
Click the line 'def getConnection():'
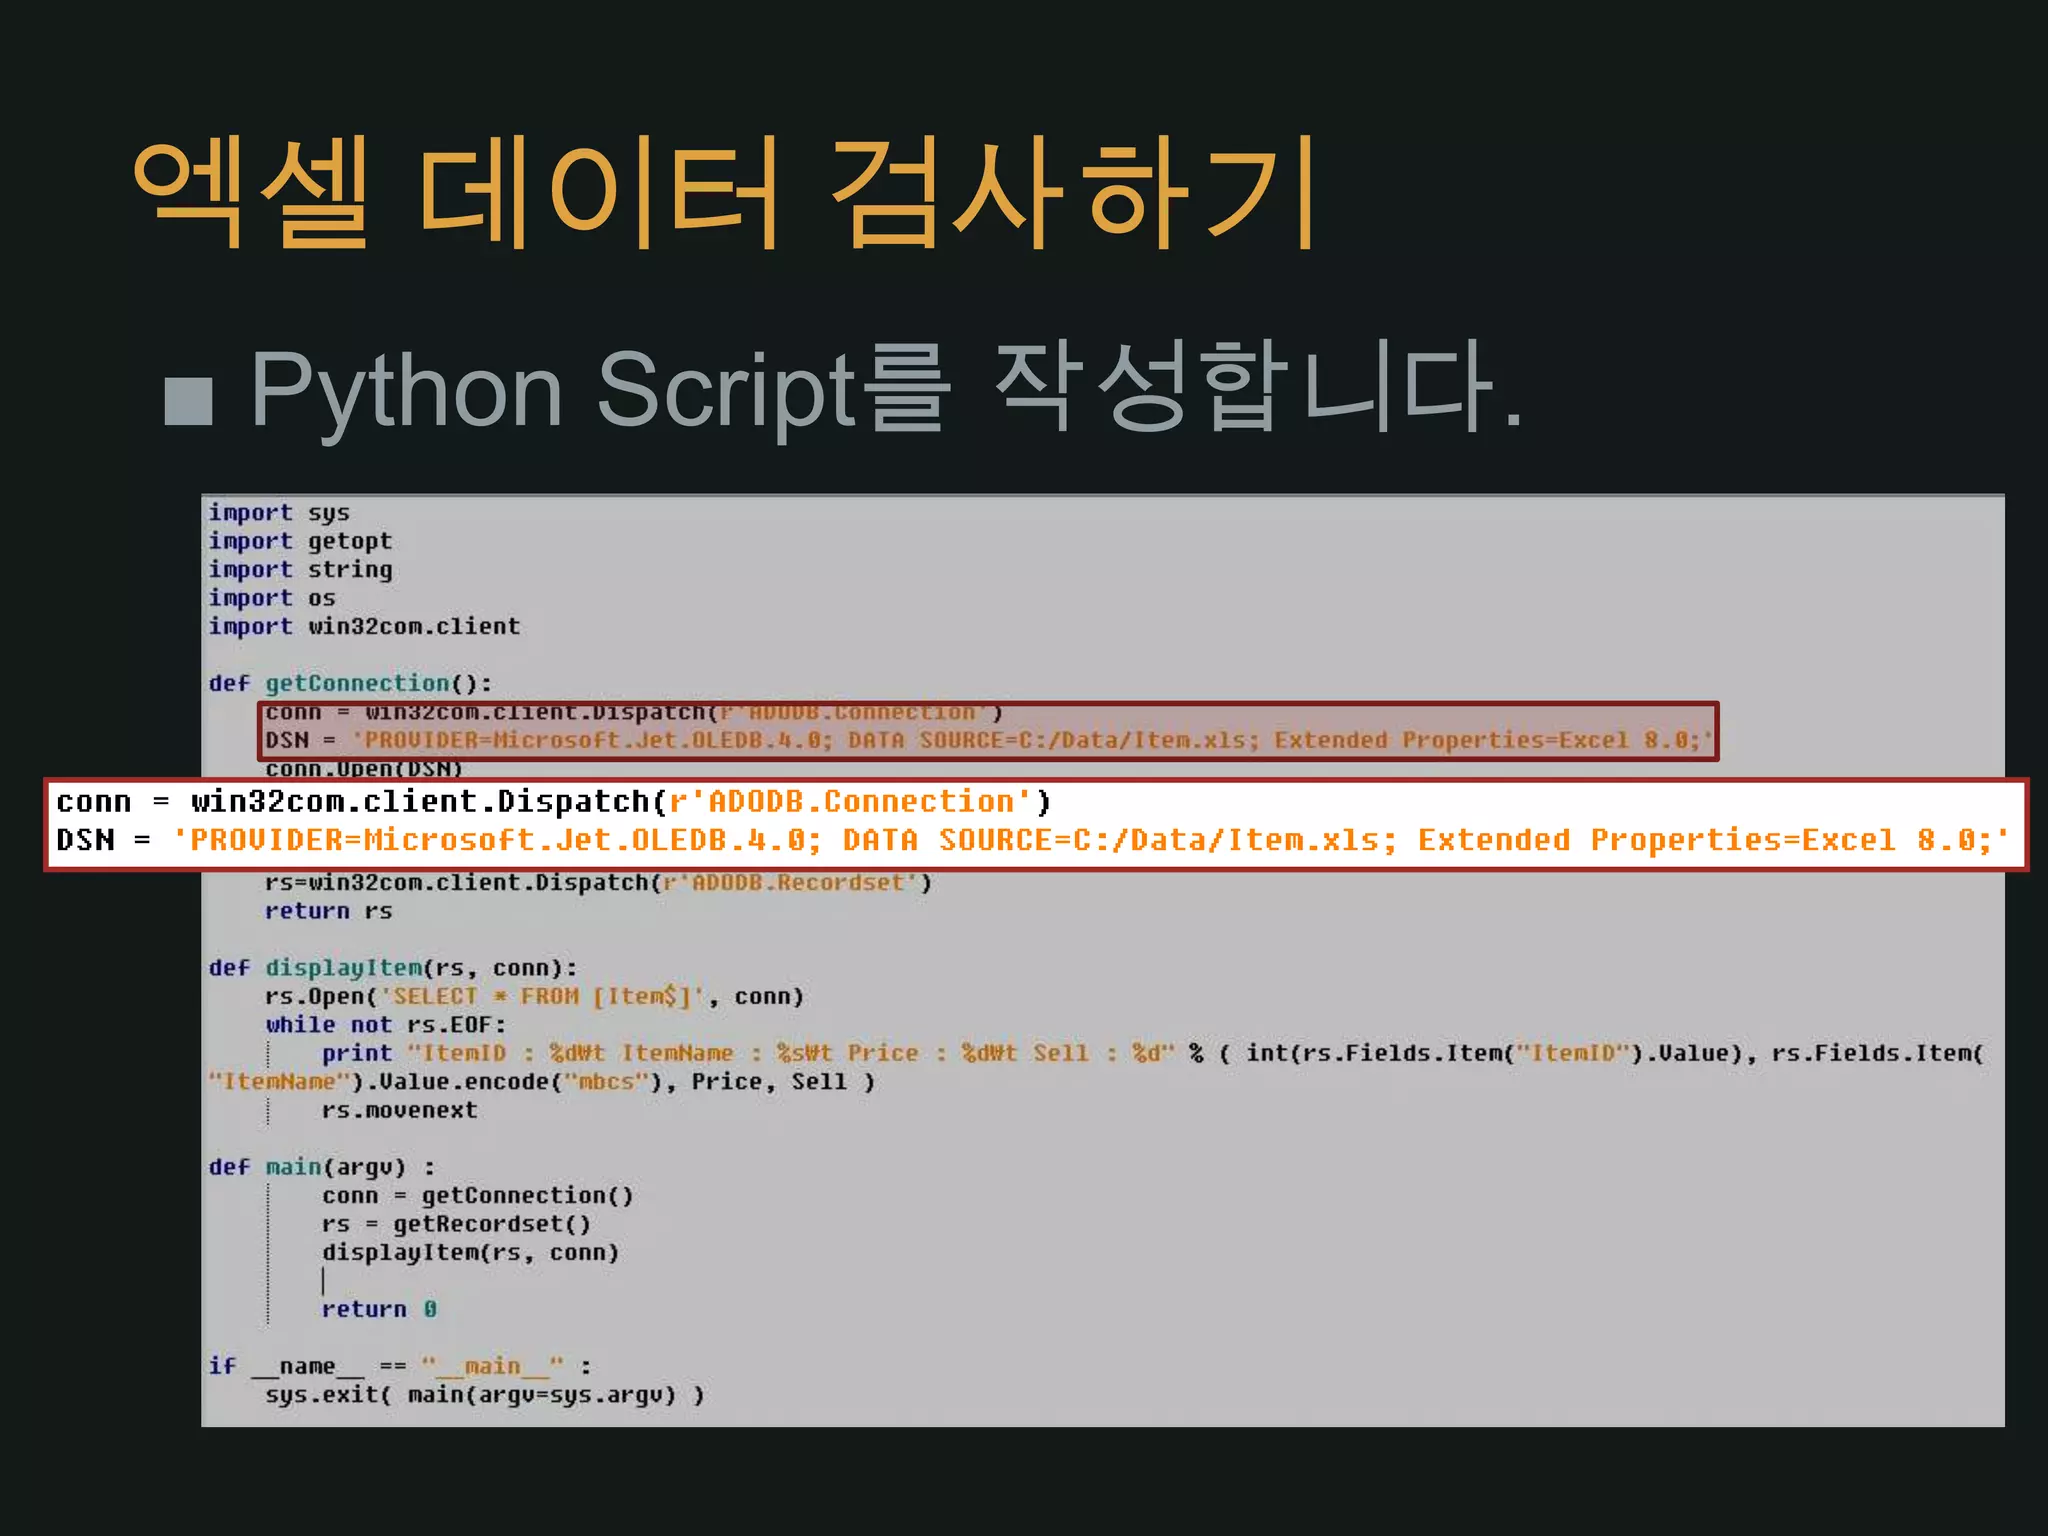(x=350, y=684)
